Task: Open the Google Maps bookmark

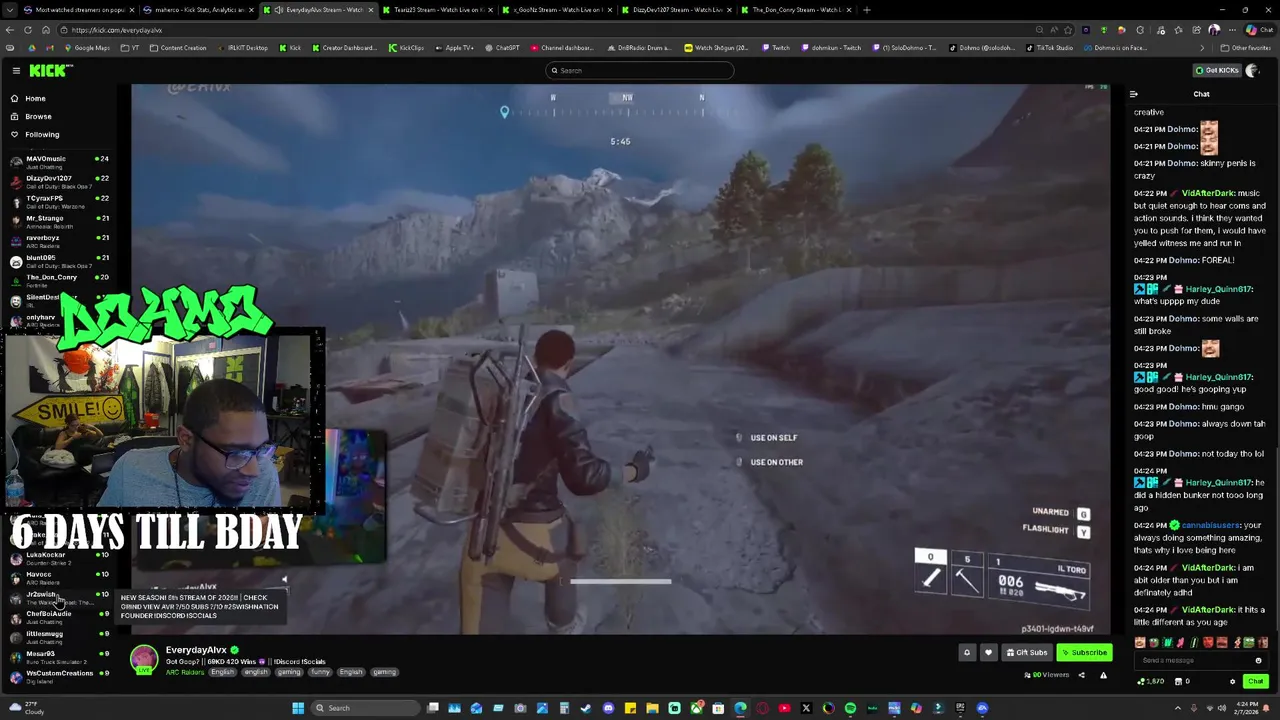Action: point(88,48)
